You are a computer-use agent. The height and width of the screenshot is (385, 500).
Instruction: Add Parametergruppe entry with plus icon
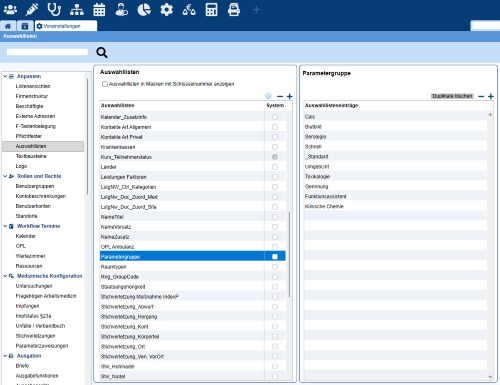point(491,96)
